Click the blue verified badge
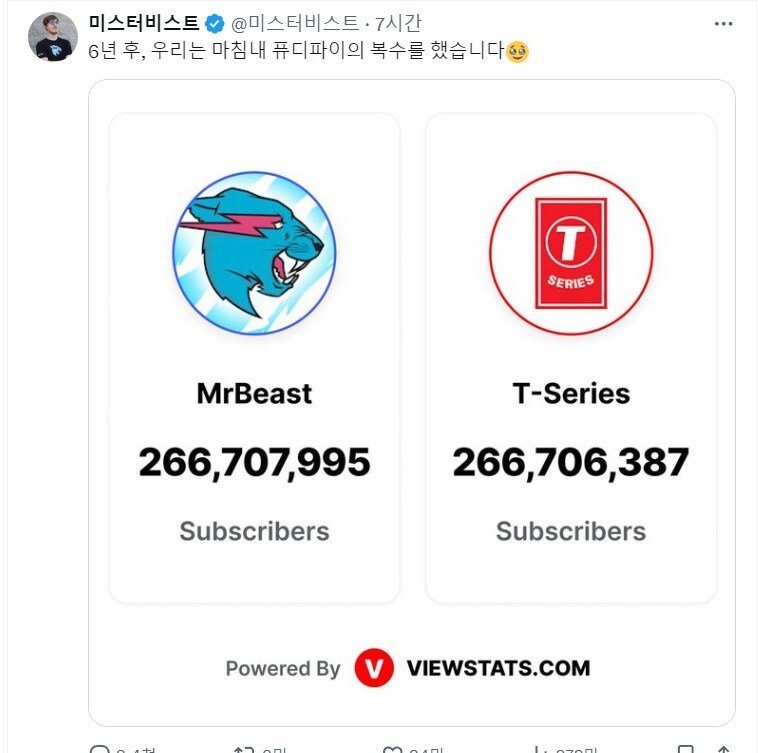 point(214,23)
